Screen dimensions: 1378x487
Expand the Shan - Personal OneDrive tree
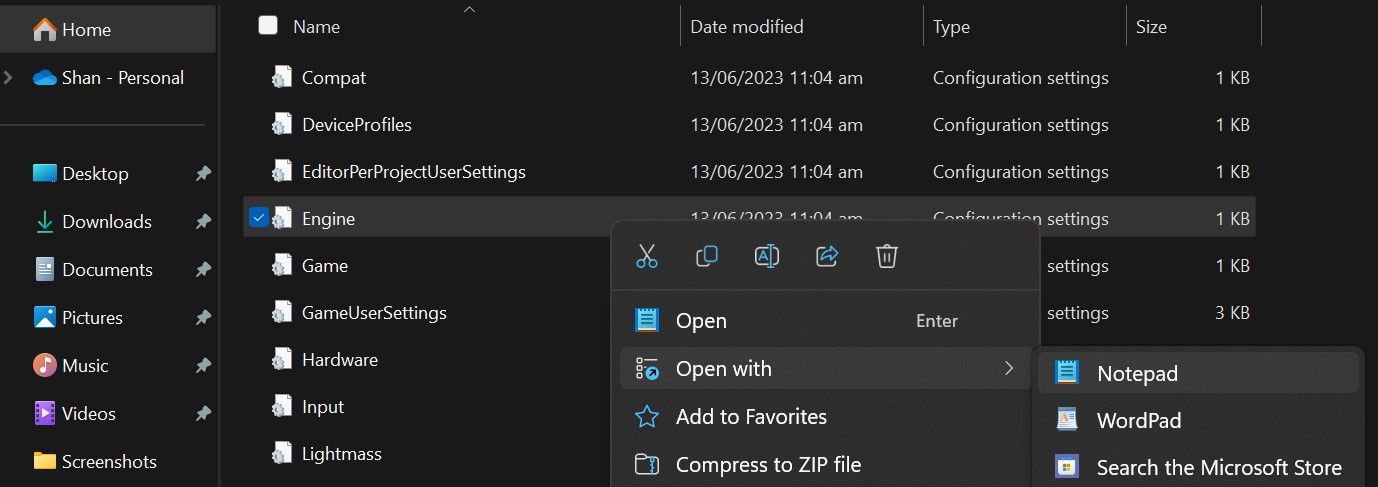pyautogui.click(x=8, y=77)
